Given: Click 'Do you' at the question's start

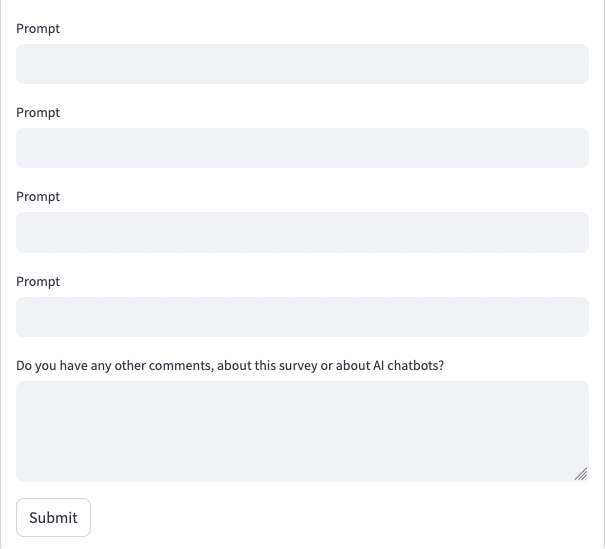Looking at the screenshot, I should 37,366.
